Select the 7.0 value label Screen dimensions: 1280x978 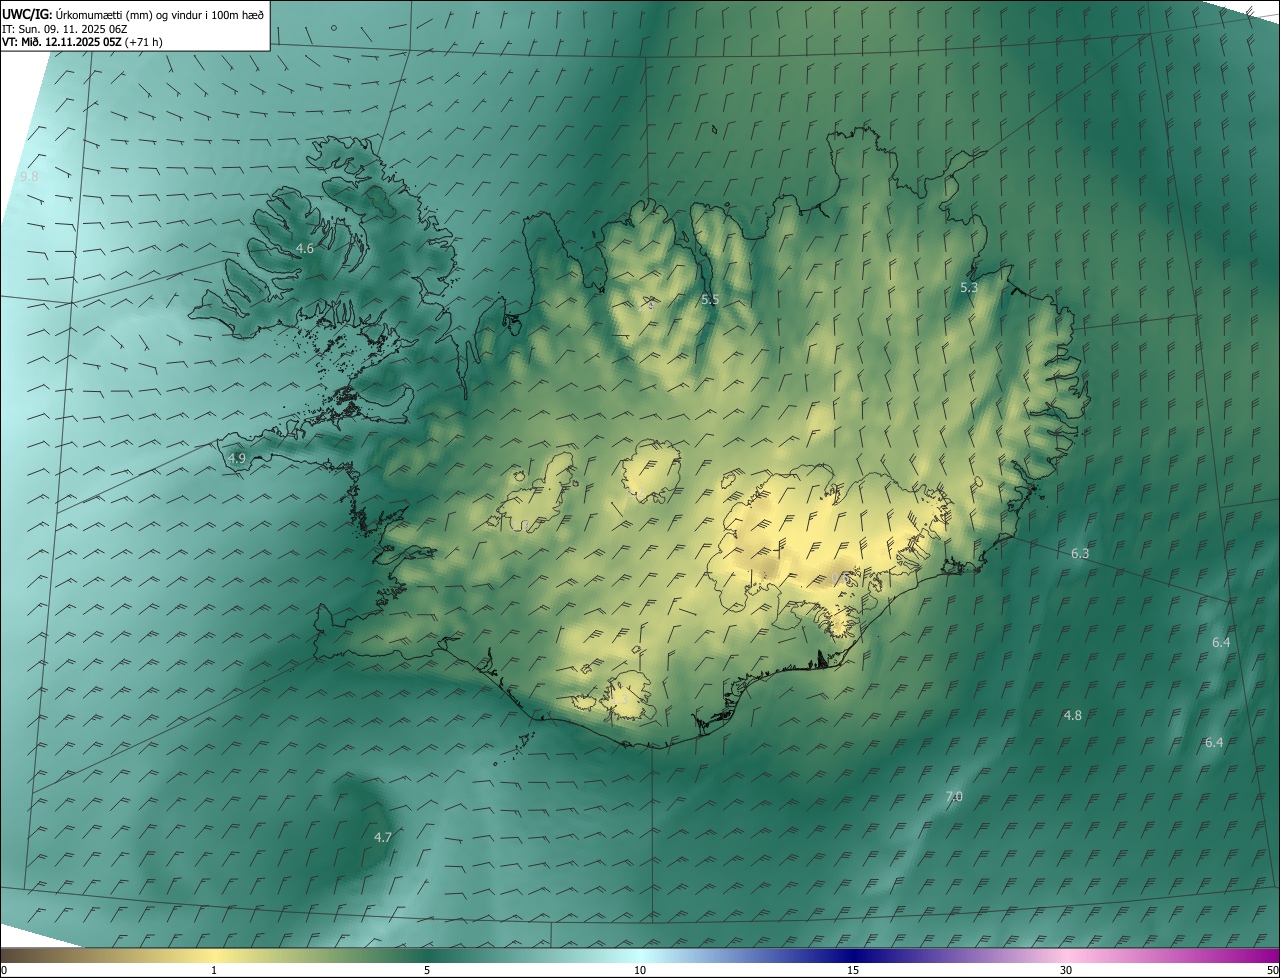click(x=954, y=796)
